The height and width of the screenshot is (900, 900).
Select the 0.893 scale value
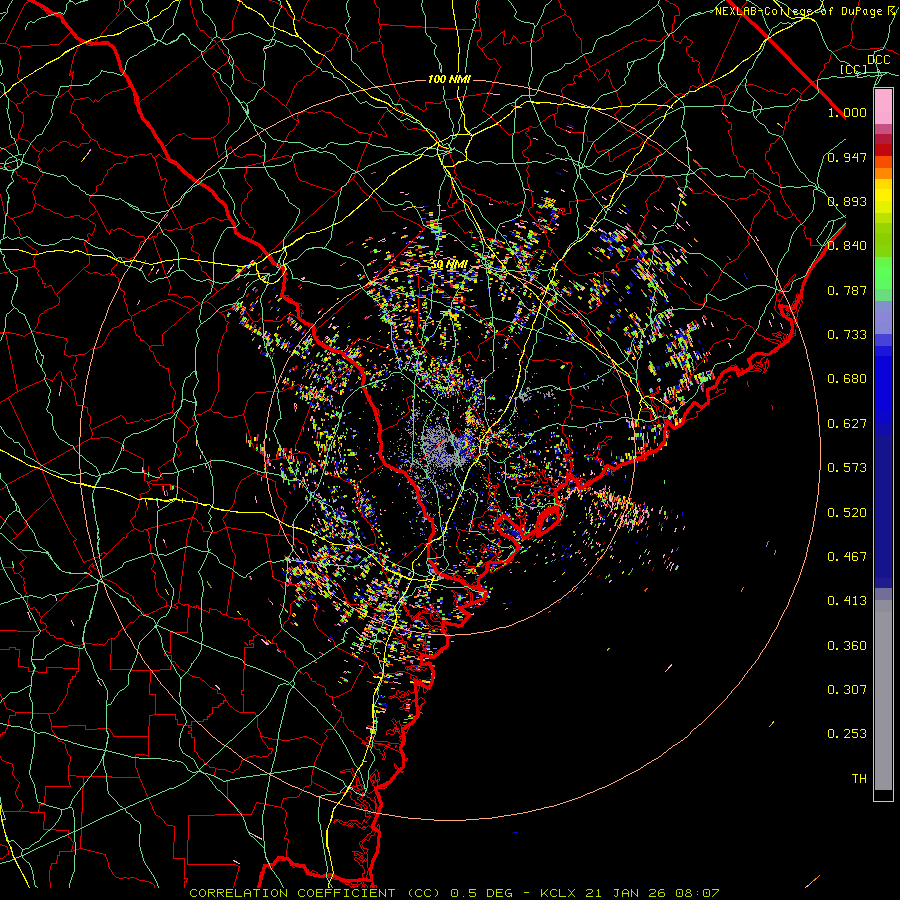tap(847, 201)
